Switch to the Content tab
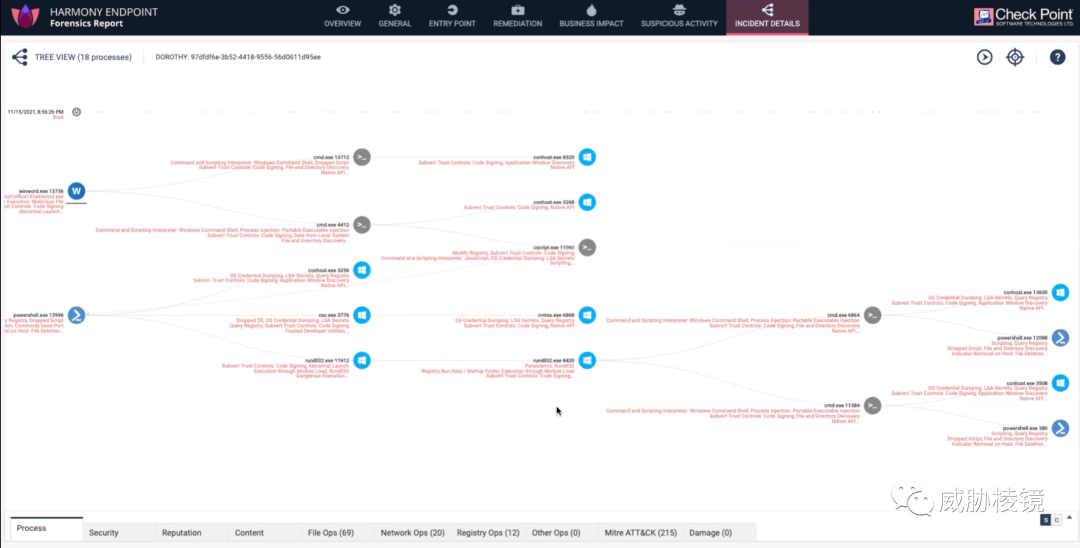 (x=266, y=532)
